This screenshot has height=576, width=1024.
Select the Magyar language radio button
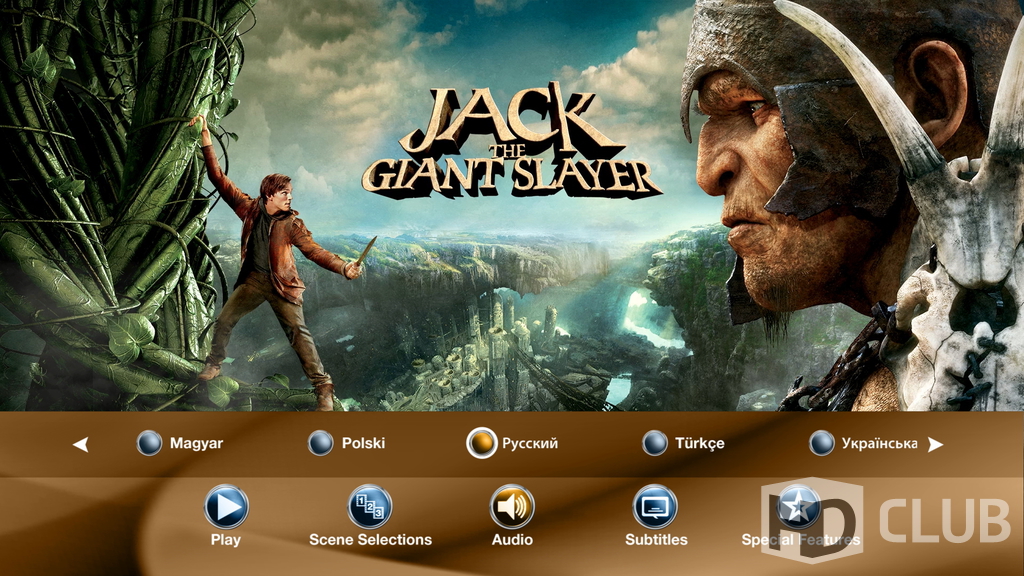(x=149, y=443)
